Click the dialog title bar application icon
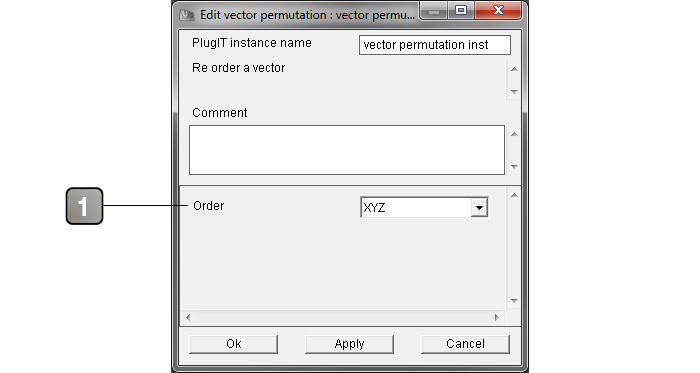The height and width of the screenshot is (373, 700). click(187, 15)
